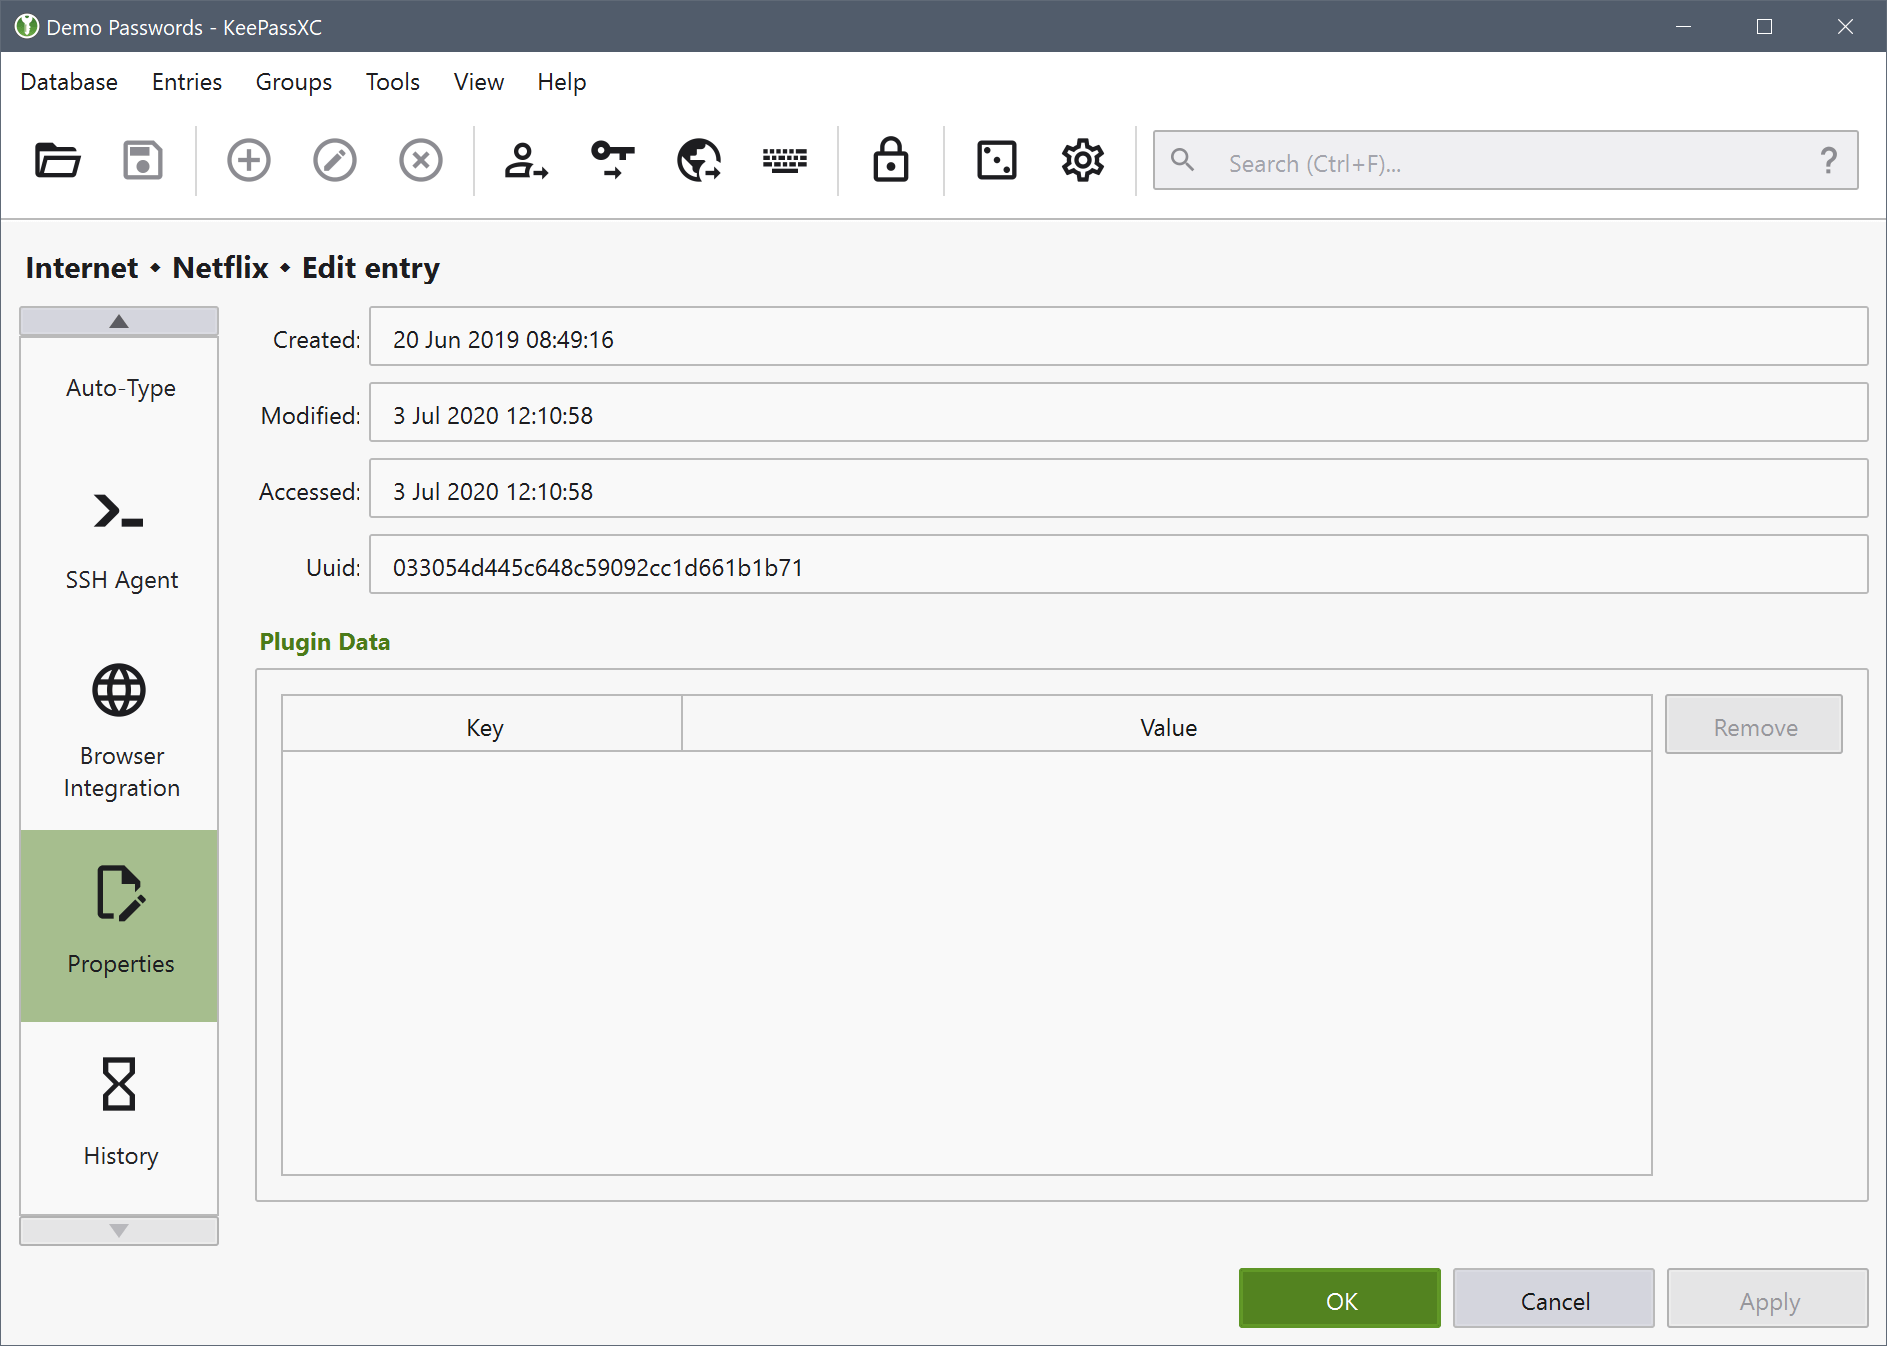1887x1346 pixels.
Task: Lock the database with the padlock icon
Action: 890,160
